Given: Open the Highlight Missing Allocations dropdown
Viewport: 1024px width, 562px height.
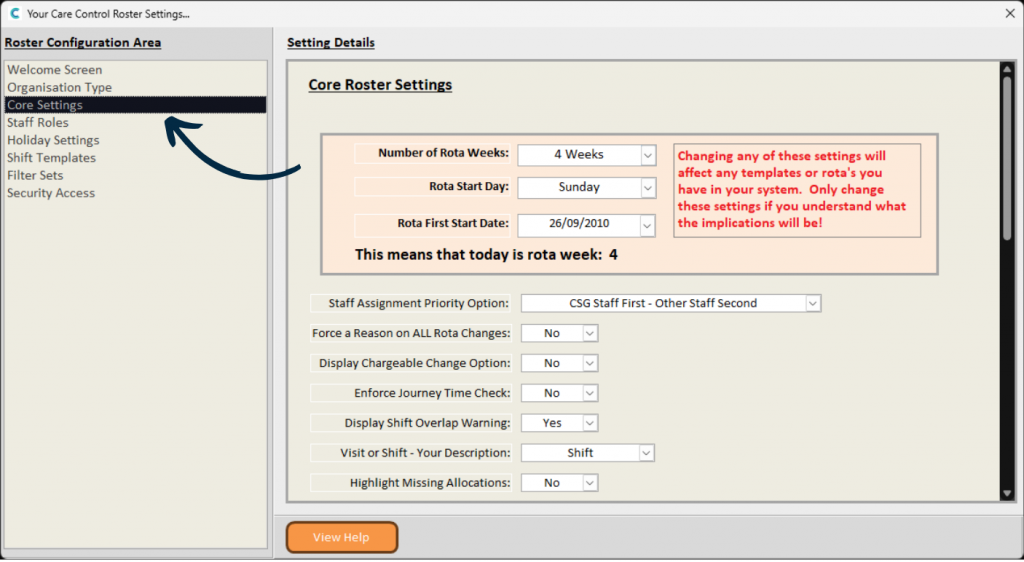Looking at the screenshot, I should pyautogui.click(x=590, y=483).
